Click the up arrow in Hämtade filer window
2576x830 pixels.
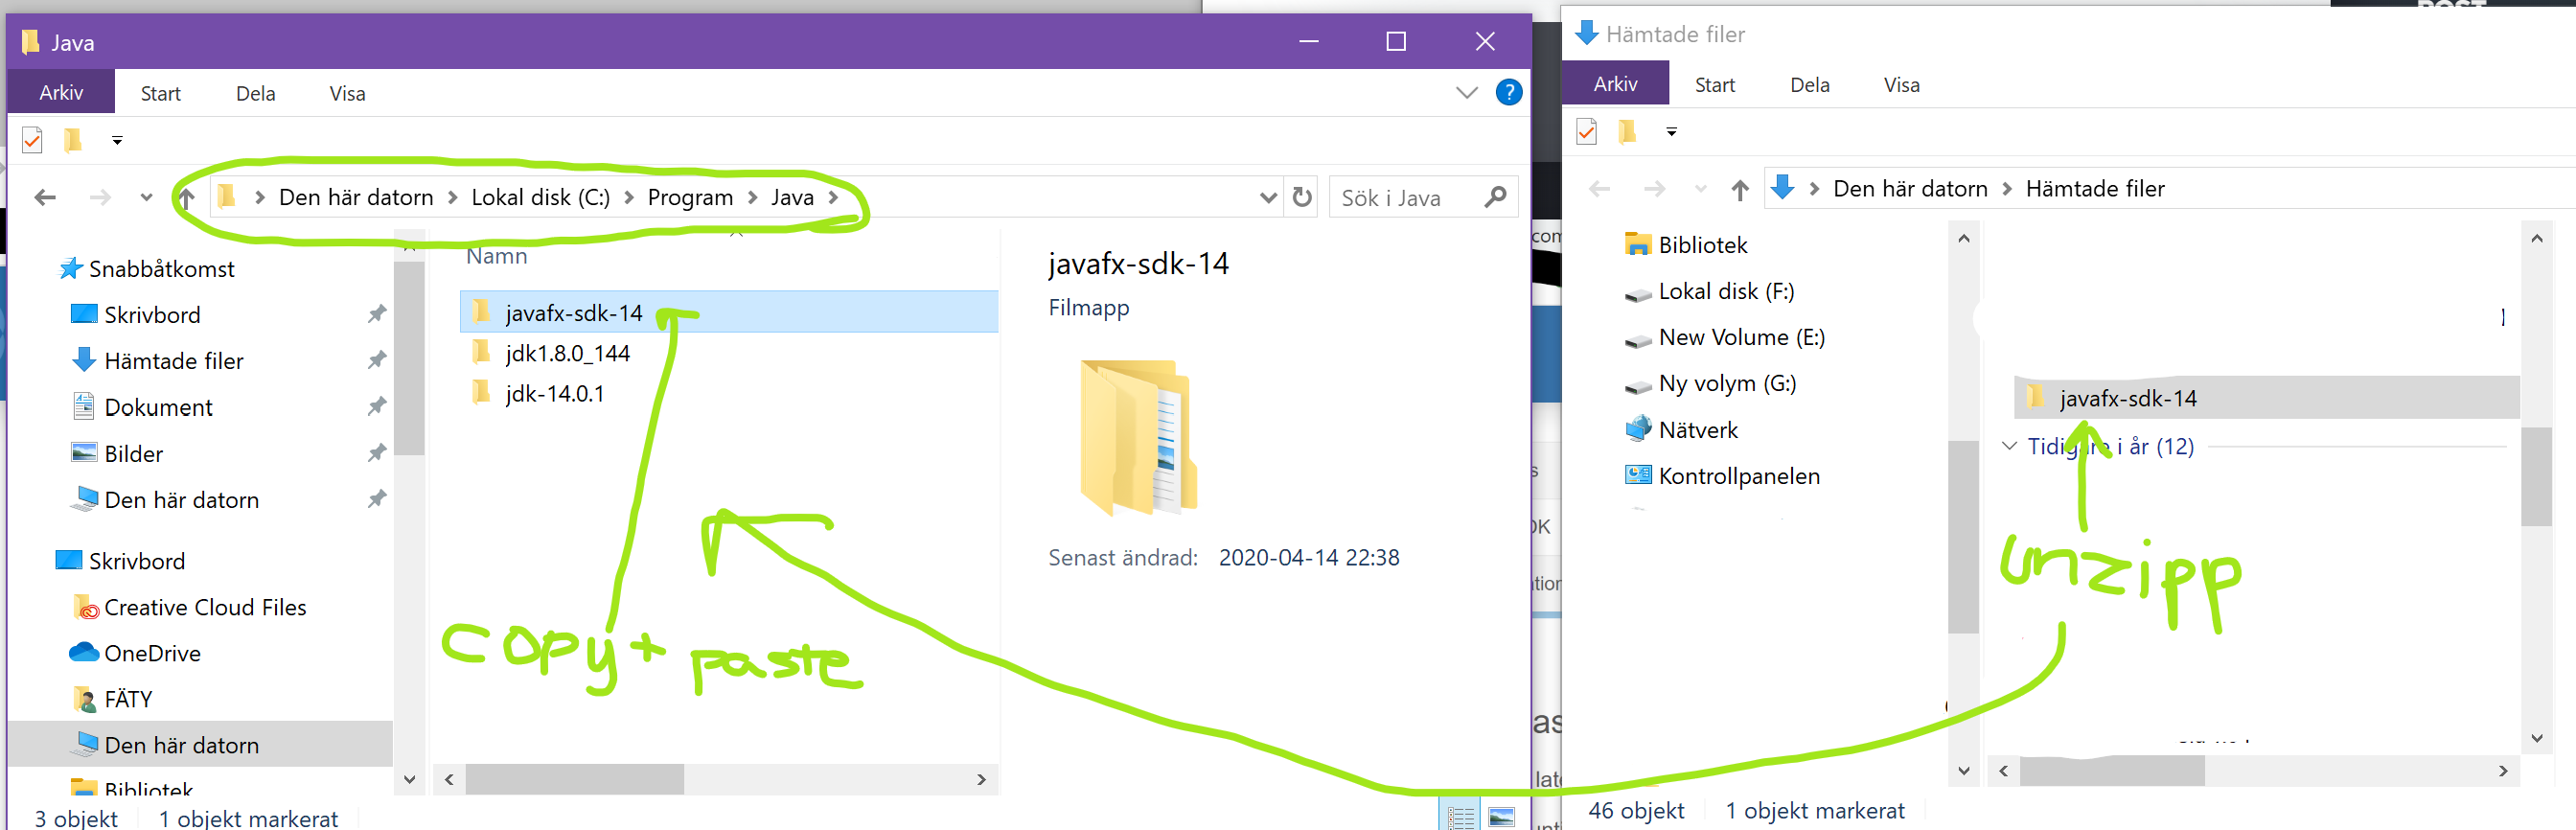click(1739, 189)
